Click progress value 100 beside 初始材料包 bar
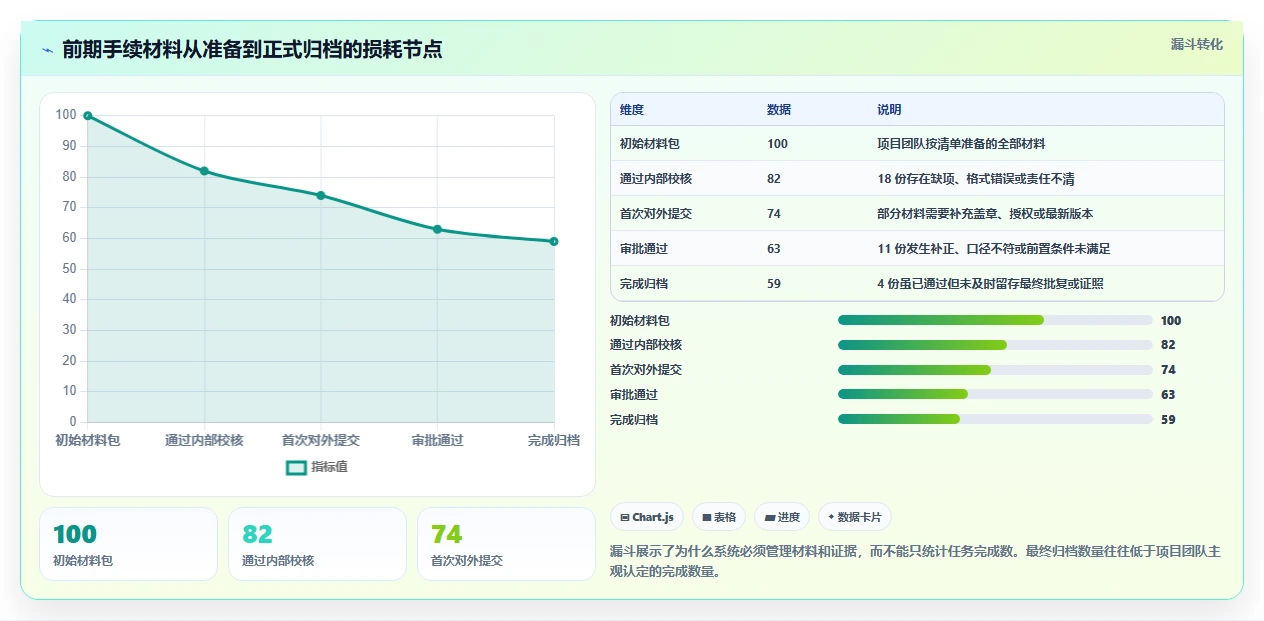This screenshot has height=621, width=1264. coord(1171,321)
